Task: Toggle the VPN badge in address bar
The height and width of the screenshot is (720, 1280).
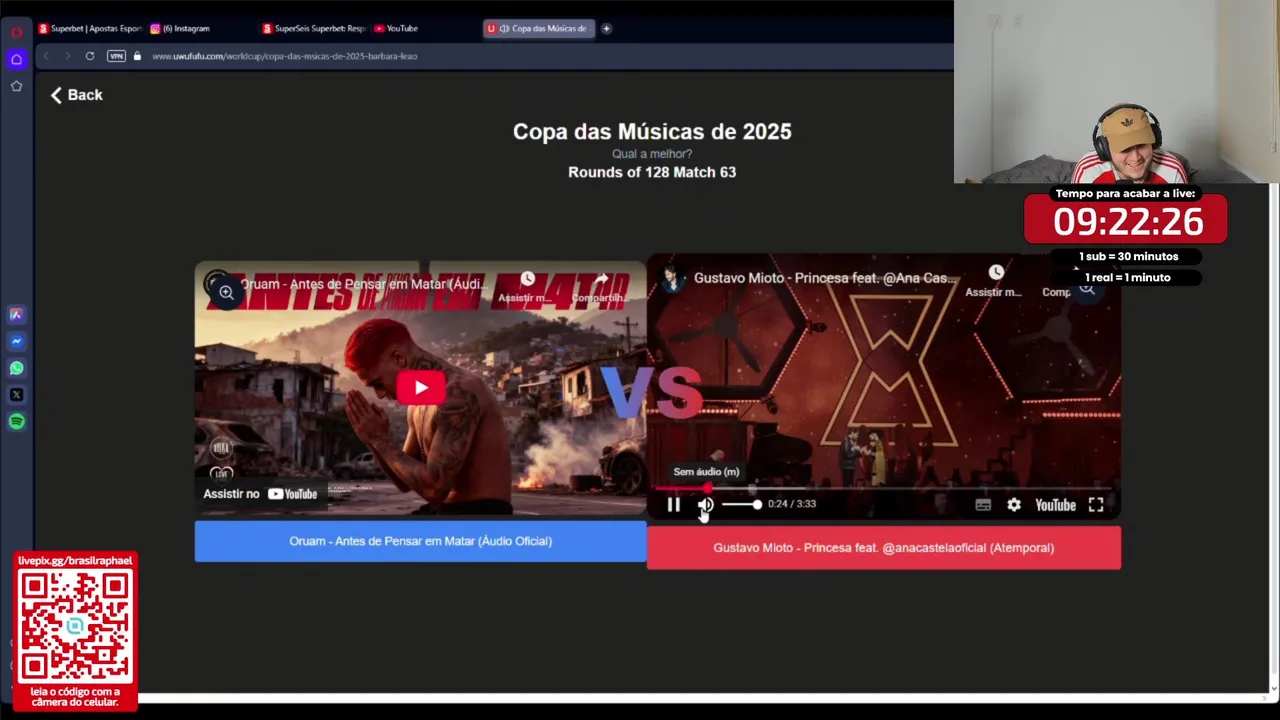Action: pos(116,56)
